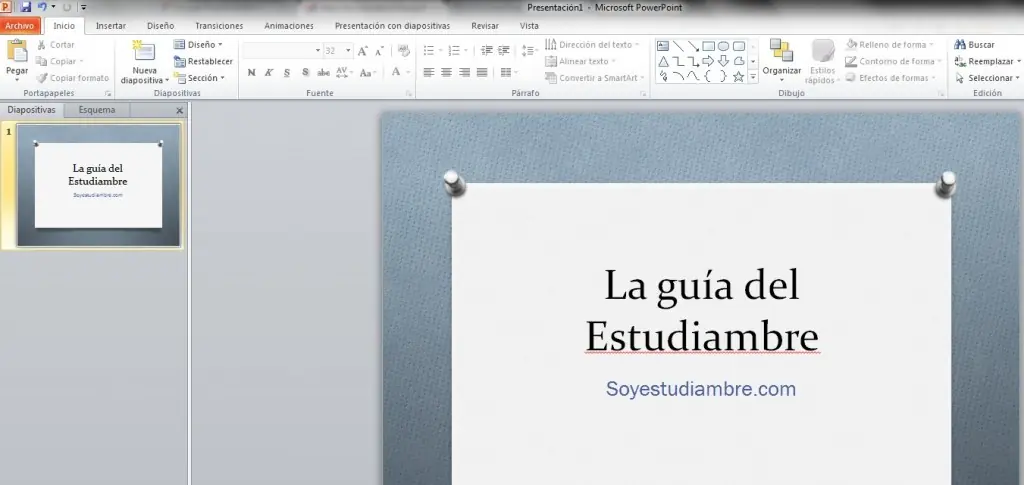Toggle numbered list

pos(454,50)
